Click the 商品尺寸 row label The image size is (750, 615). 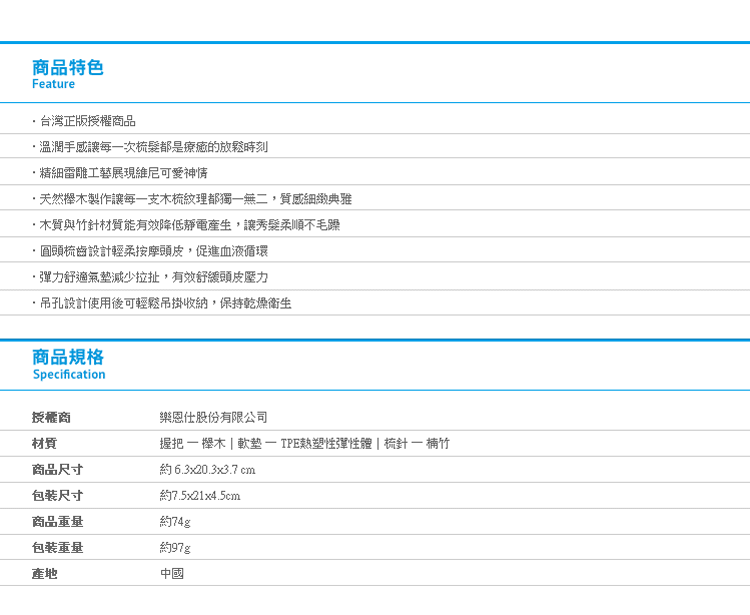coord(58,470)
